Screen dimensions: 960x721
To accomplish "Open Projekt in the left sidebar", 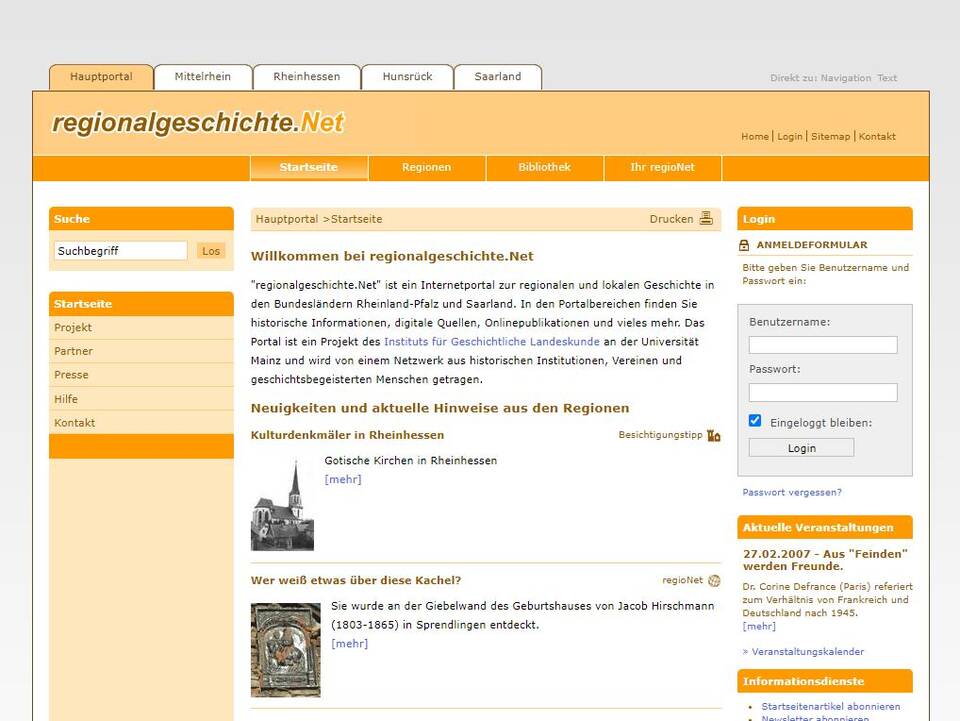I will point(141,327).
